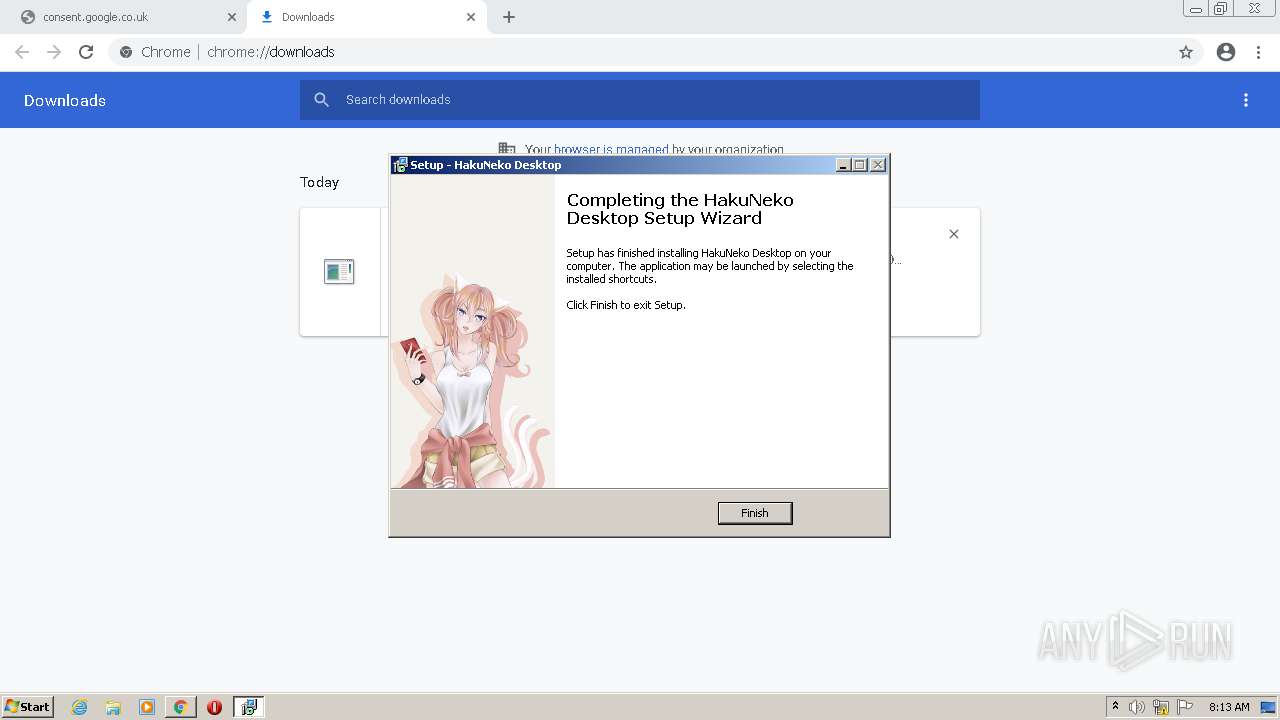1280x720 pixels.
Task: Minimize the HakuNeko Setup window
Action: click(843, 165)
